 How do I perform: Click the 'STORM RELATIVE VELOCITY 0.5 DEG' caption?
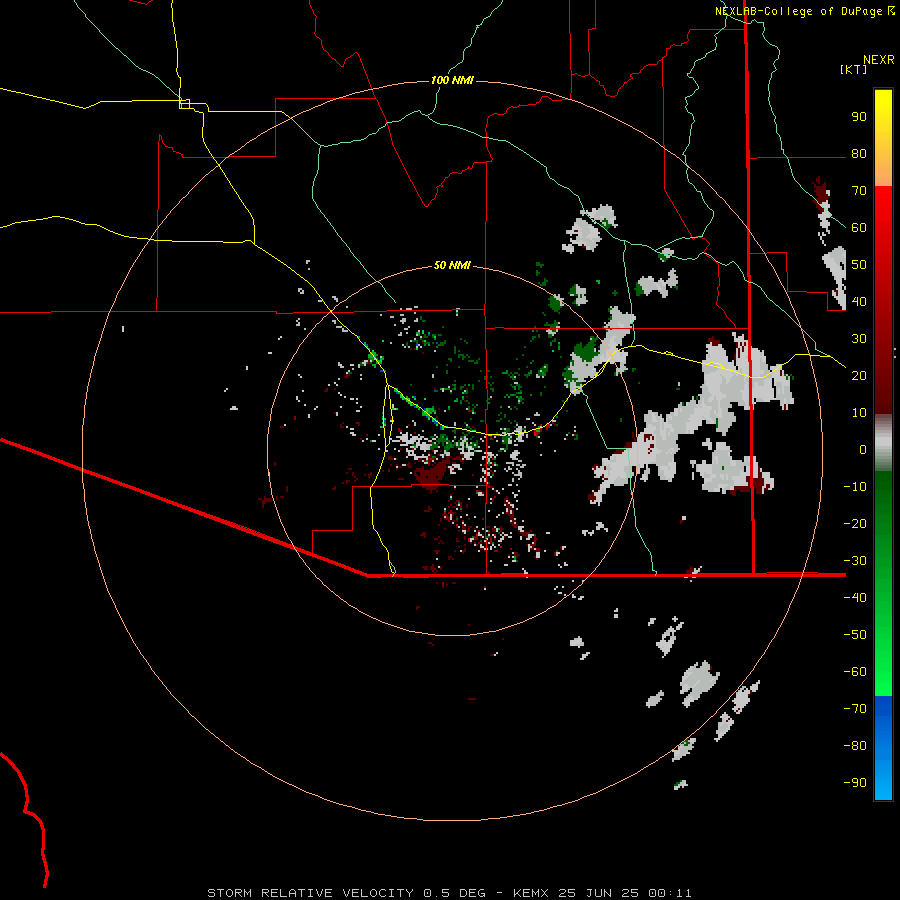pyautogui.click(x=346, y=893)
